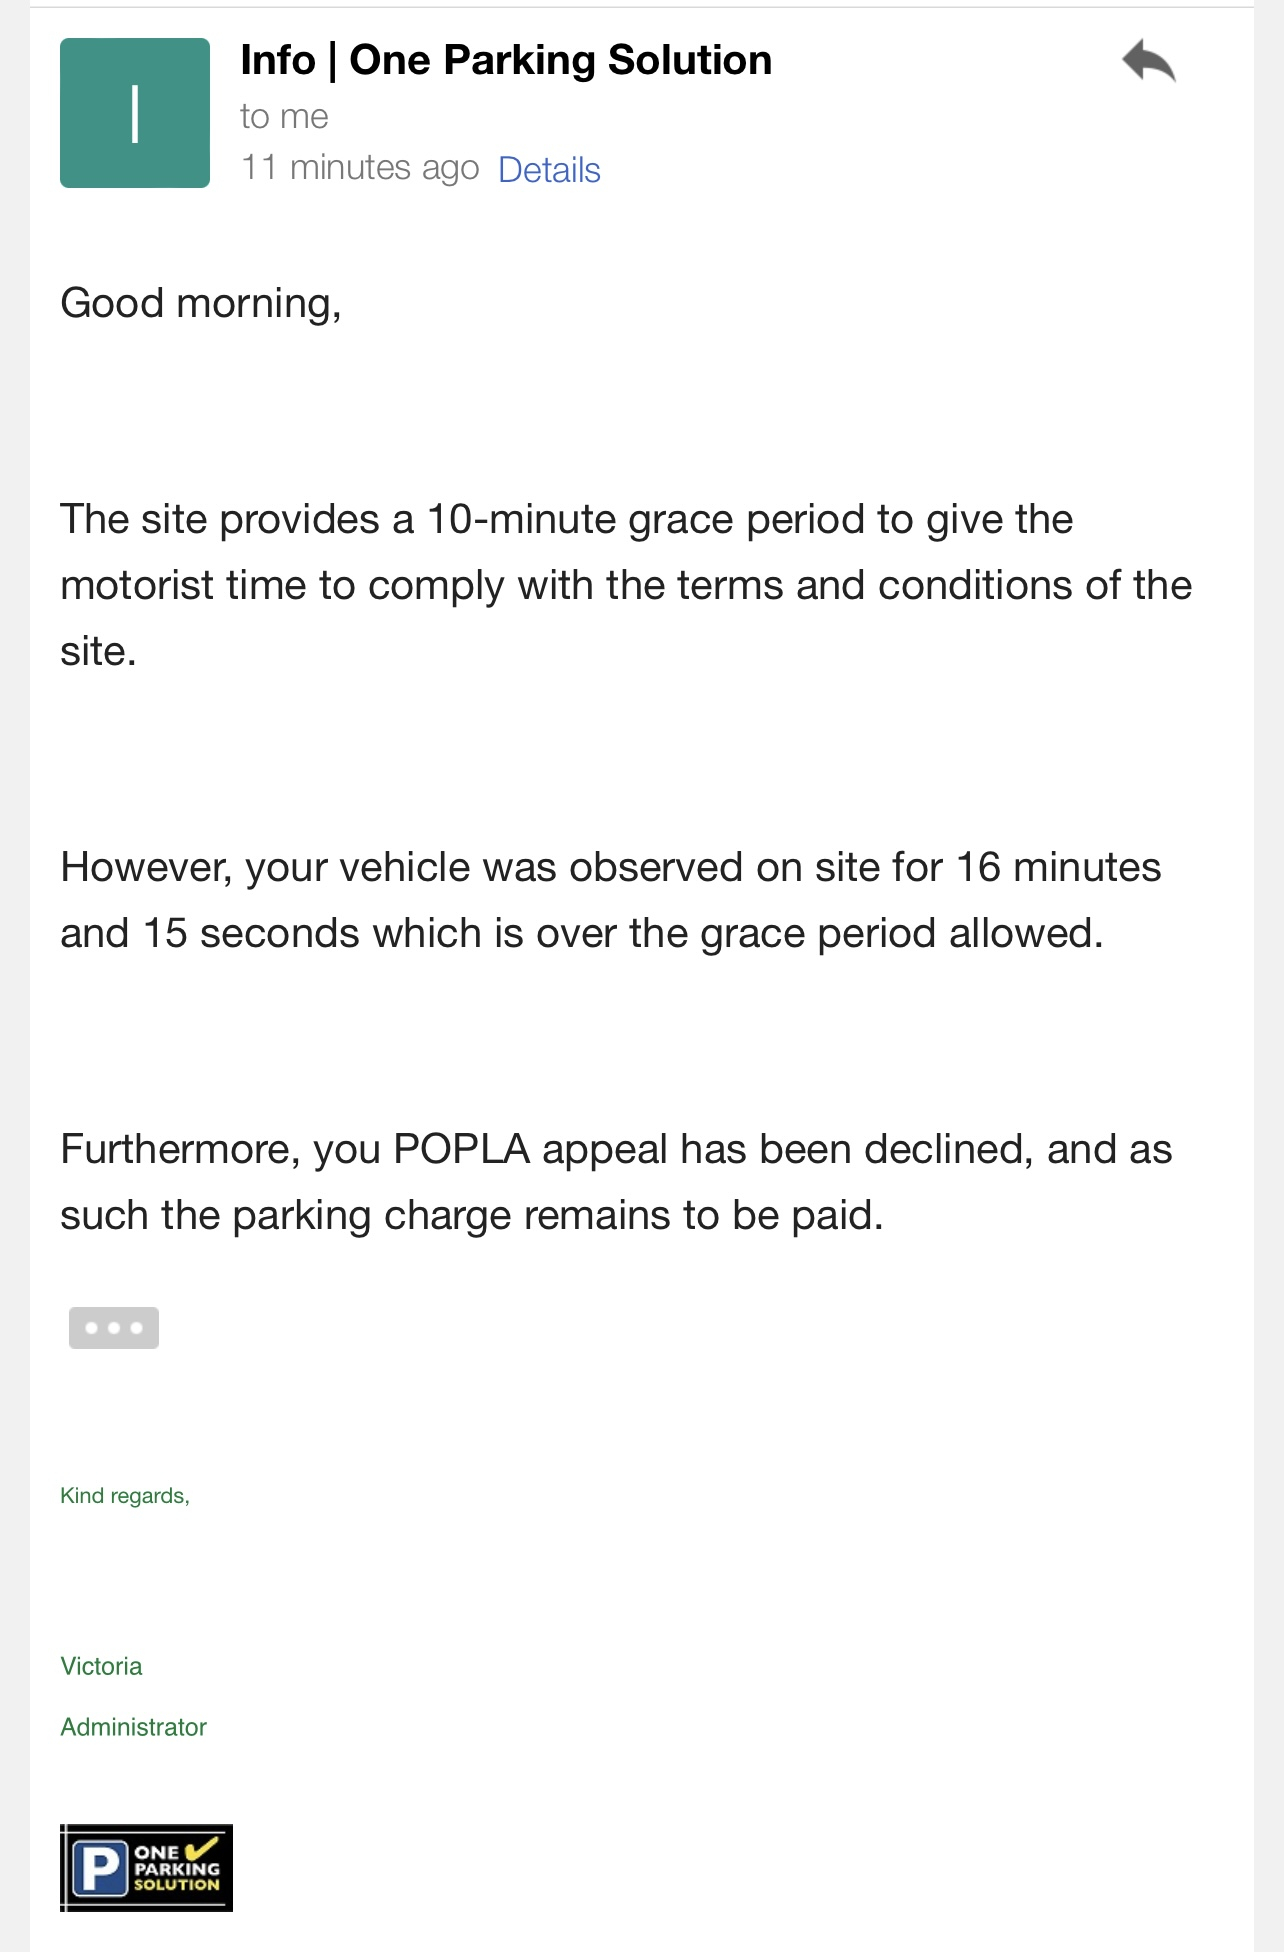
Task: Open the green sender avatar with letter I
Action: click(x=135, y=113)
